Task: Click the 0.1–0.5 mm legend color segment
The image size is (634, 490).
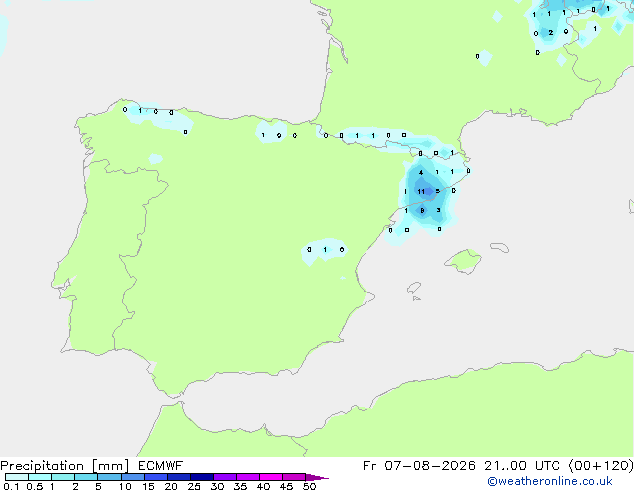Action: [x=17, y=477]
